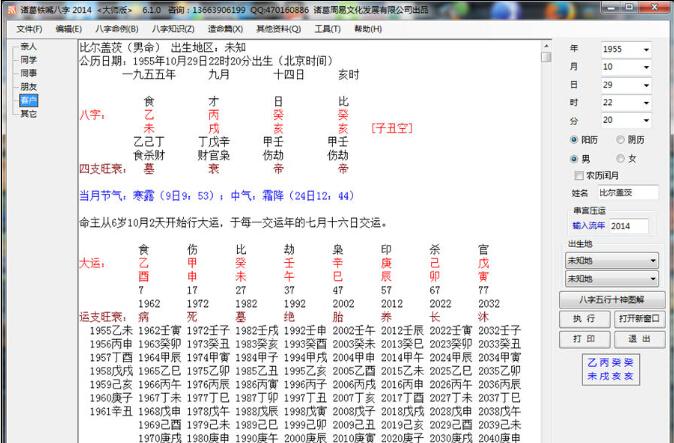Click the 1992壬申 year entry
674x443 pixels.
point(305,330)
